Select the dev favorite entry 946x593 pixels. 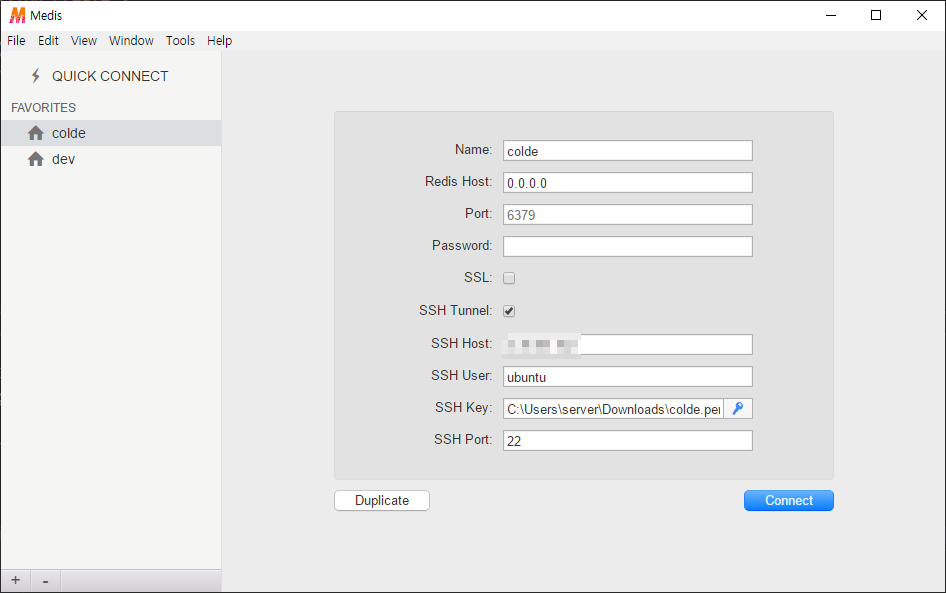tap(111, 159)
